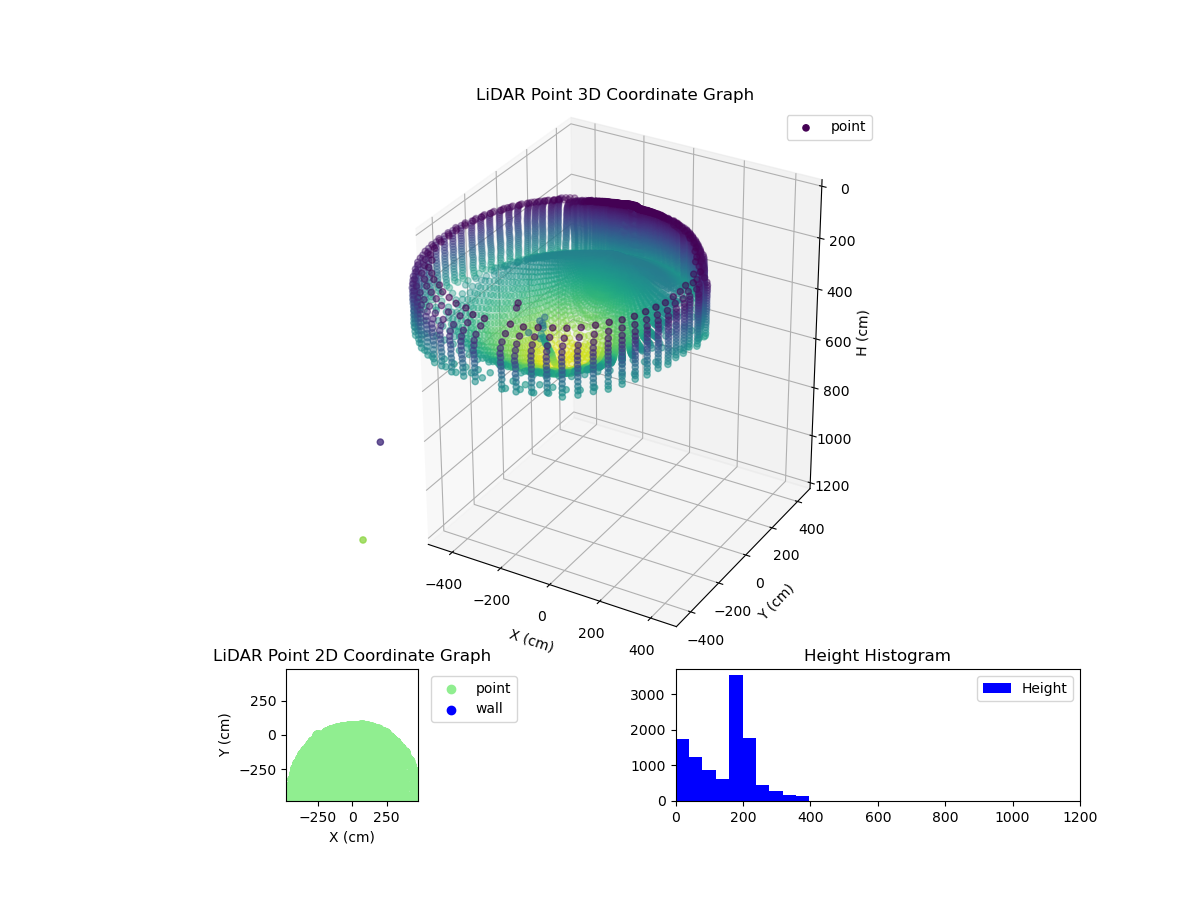Click the 'X (cm)' label under 2D graph
The image size is (1200, 900).
pyautogui.click(x=352, y=837)
